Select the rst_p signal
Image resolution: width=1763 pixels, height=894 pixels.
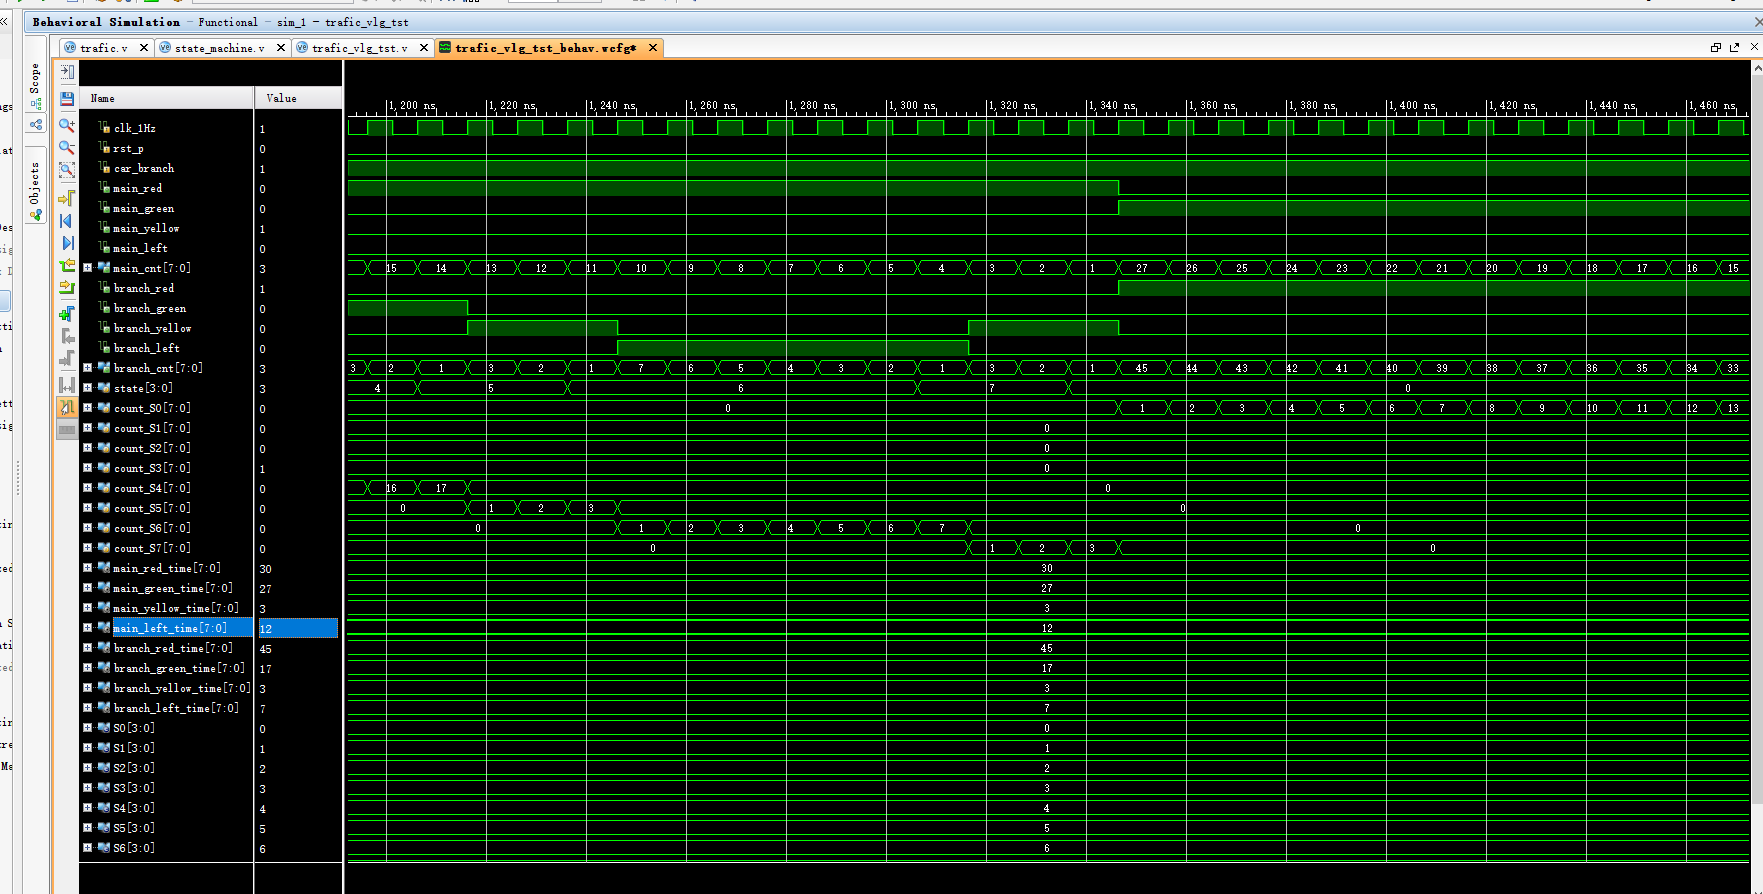[128, 148]
